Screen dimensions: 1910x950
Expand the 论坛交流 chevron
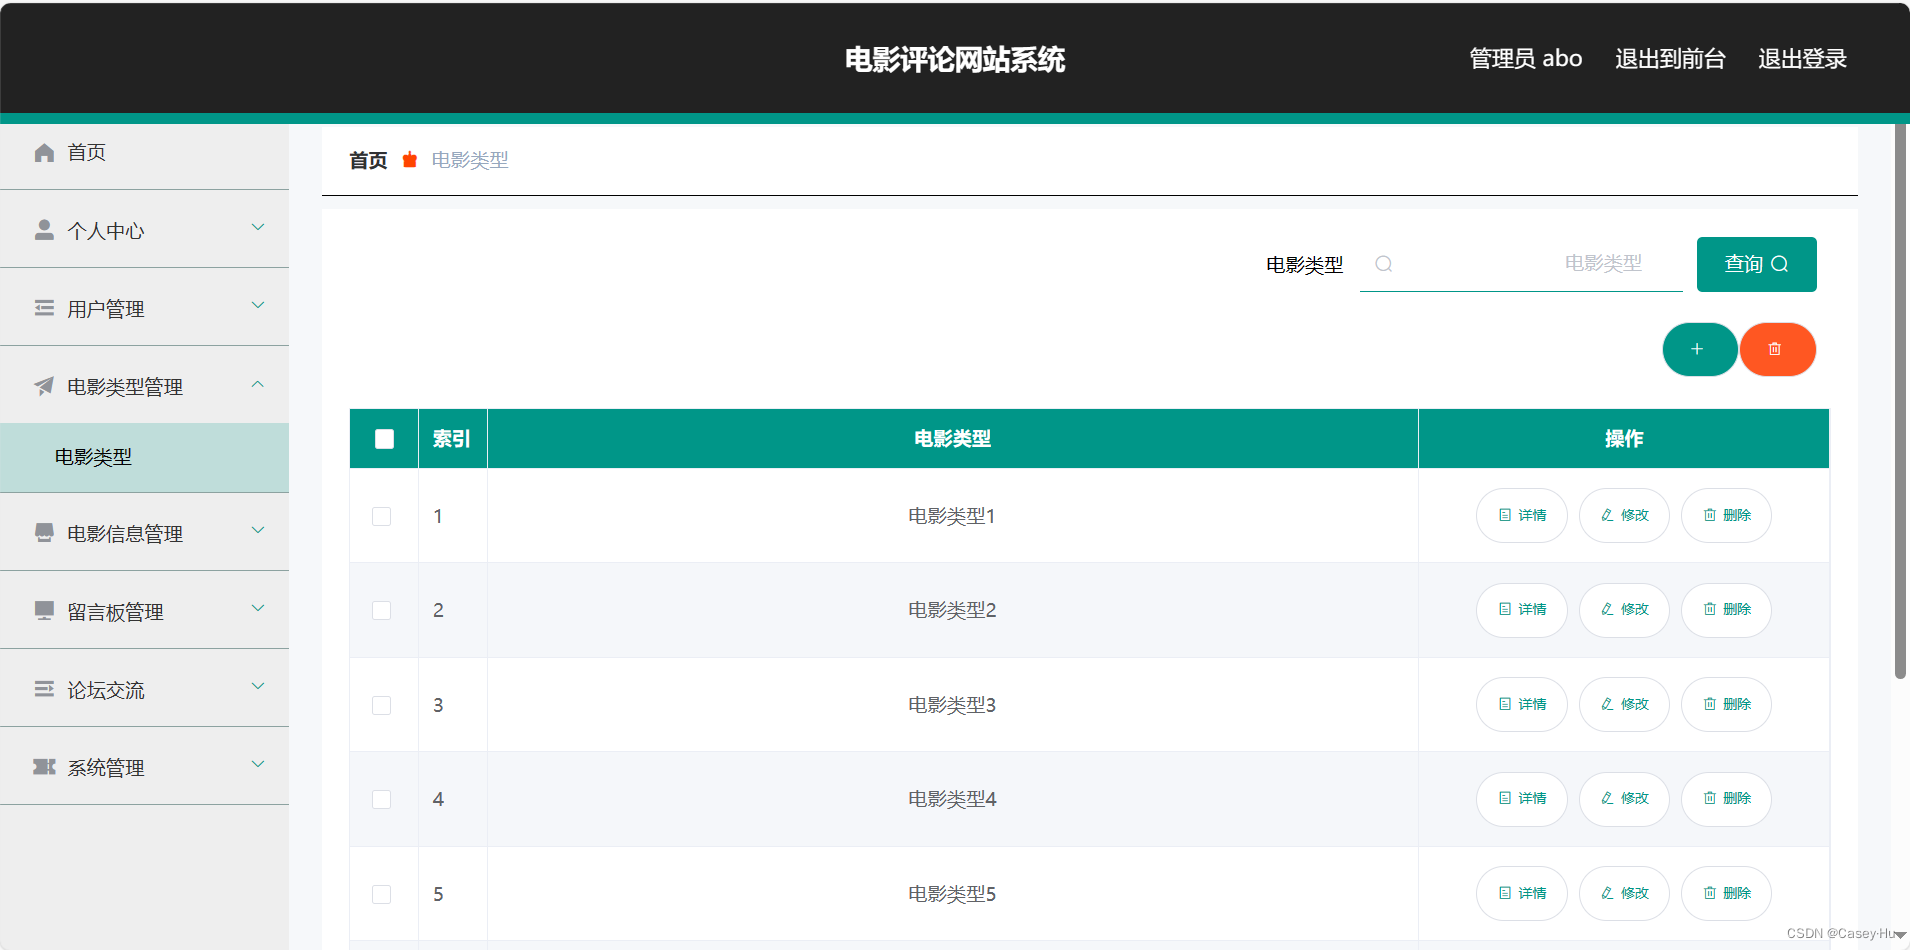[258, 686]
